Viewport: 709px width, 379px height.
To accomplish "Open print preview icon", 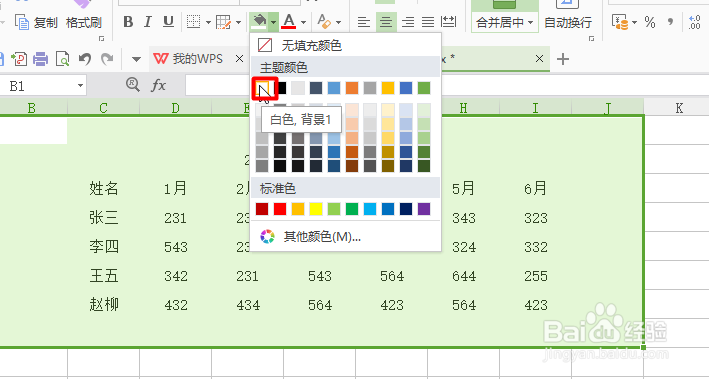I will [62, 59].
